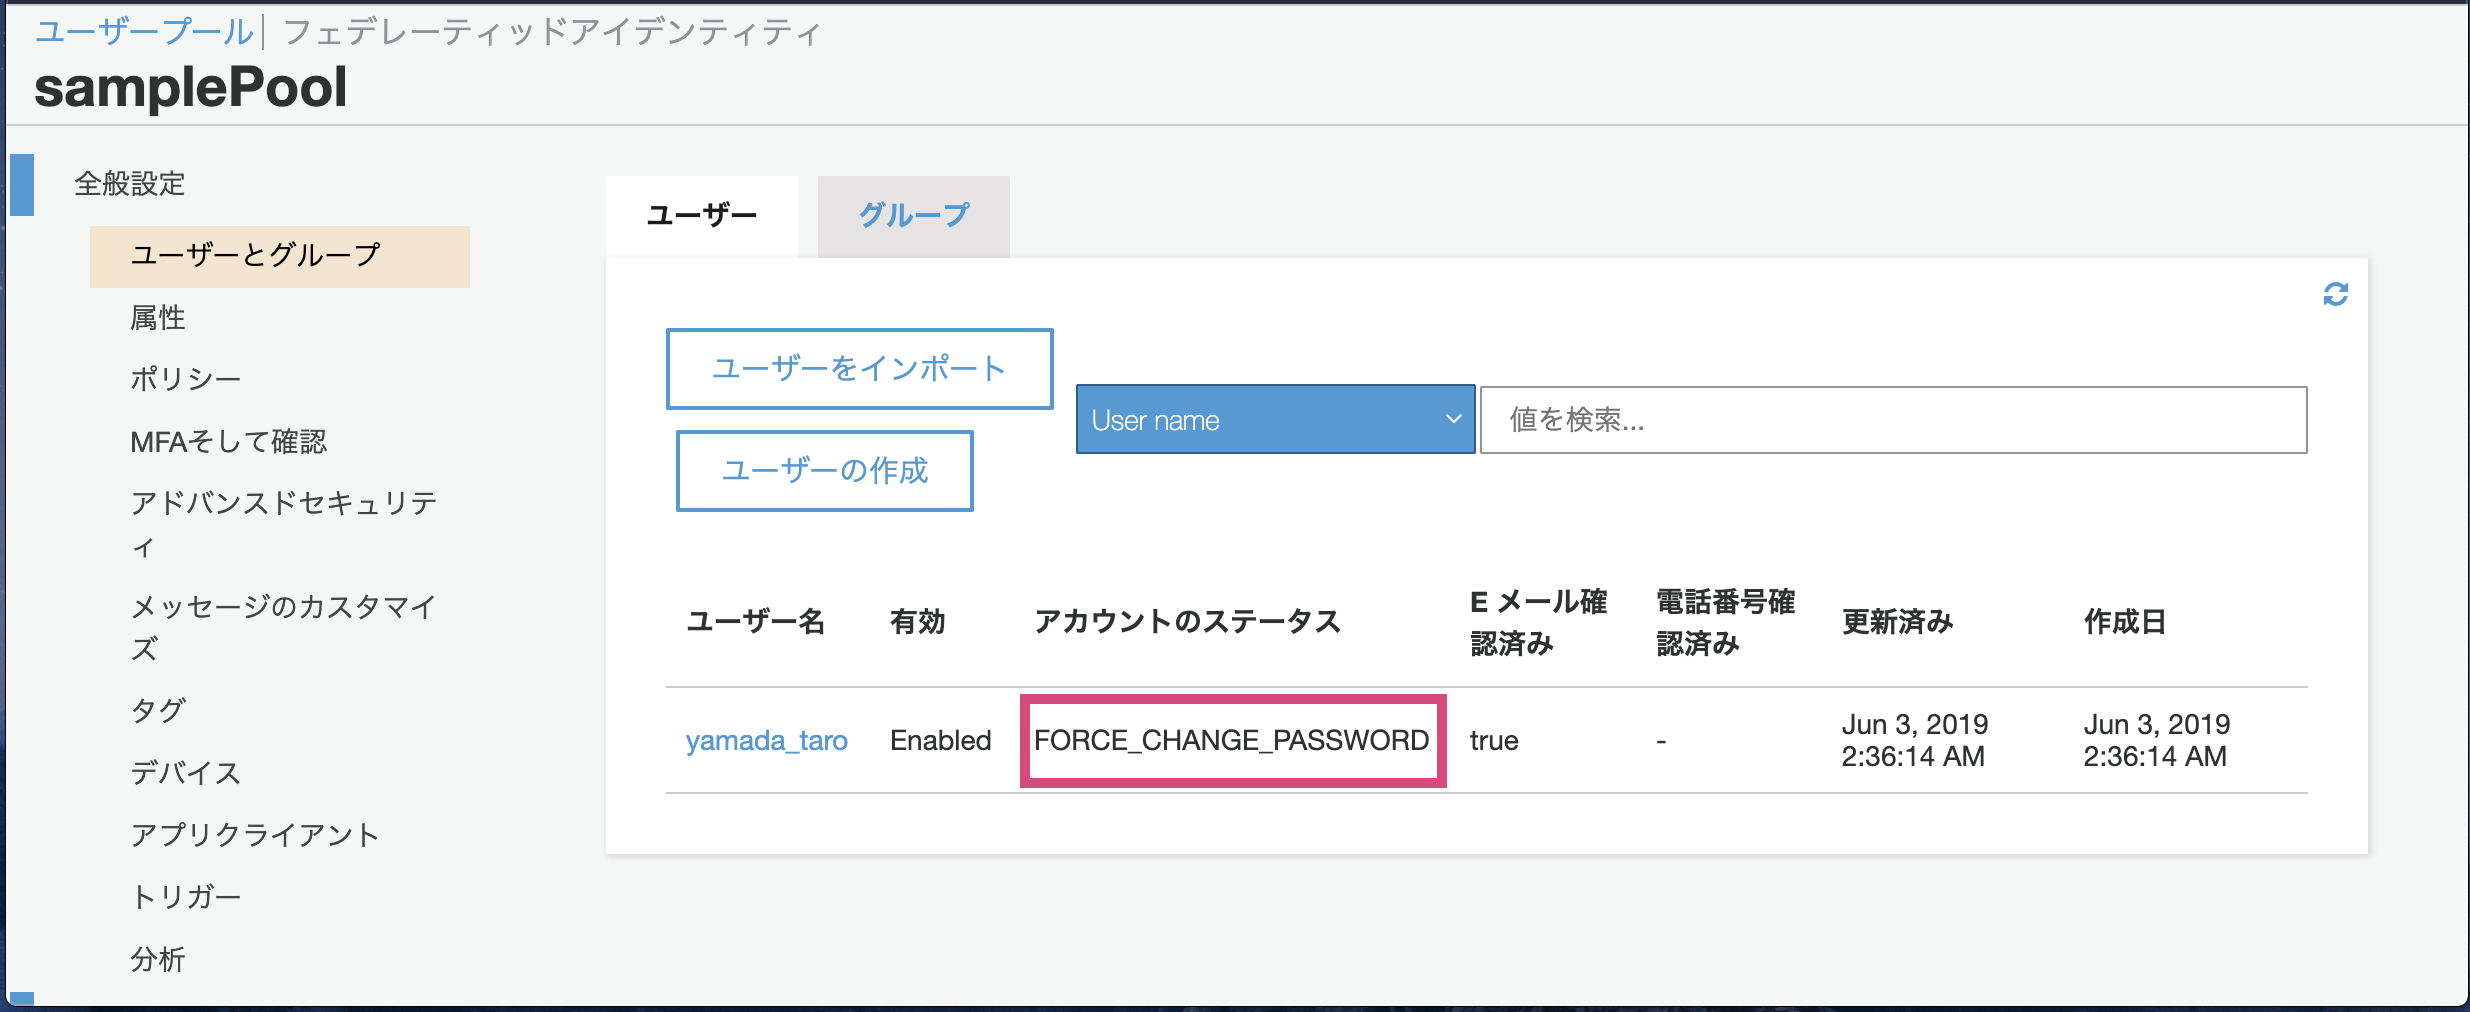Screen dimensions: 2470x1012
Task: Open メッセージのカスタマイズ in sidebar
Action: coord(284,627)
